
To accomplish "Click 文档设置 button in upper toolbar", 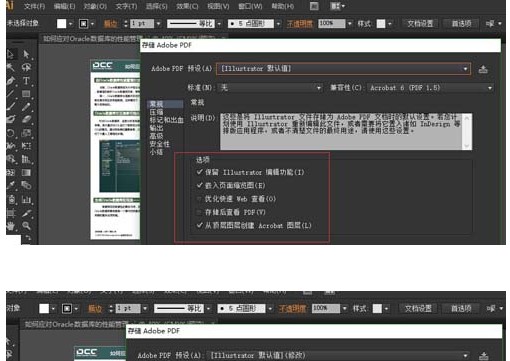I will [x=420, y=24].
